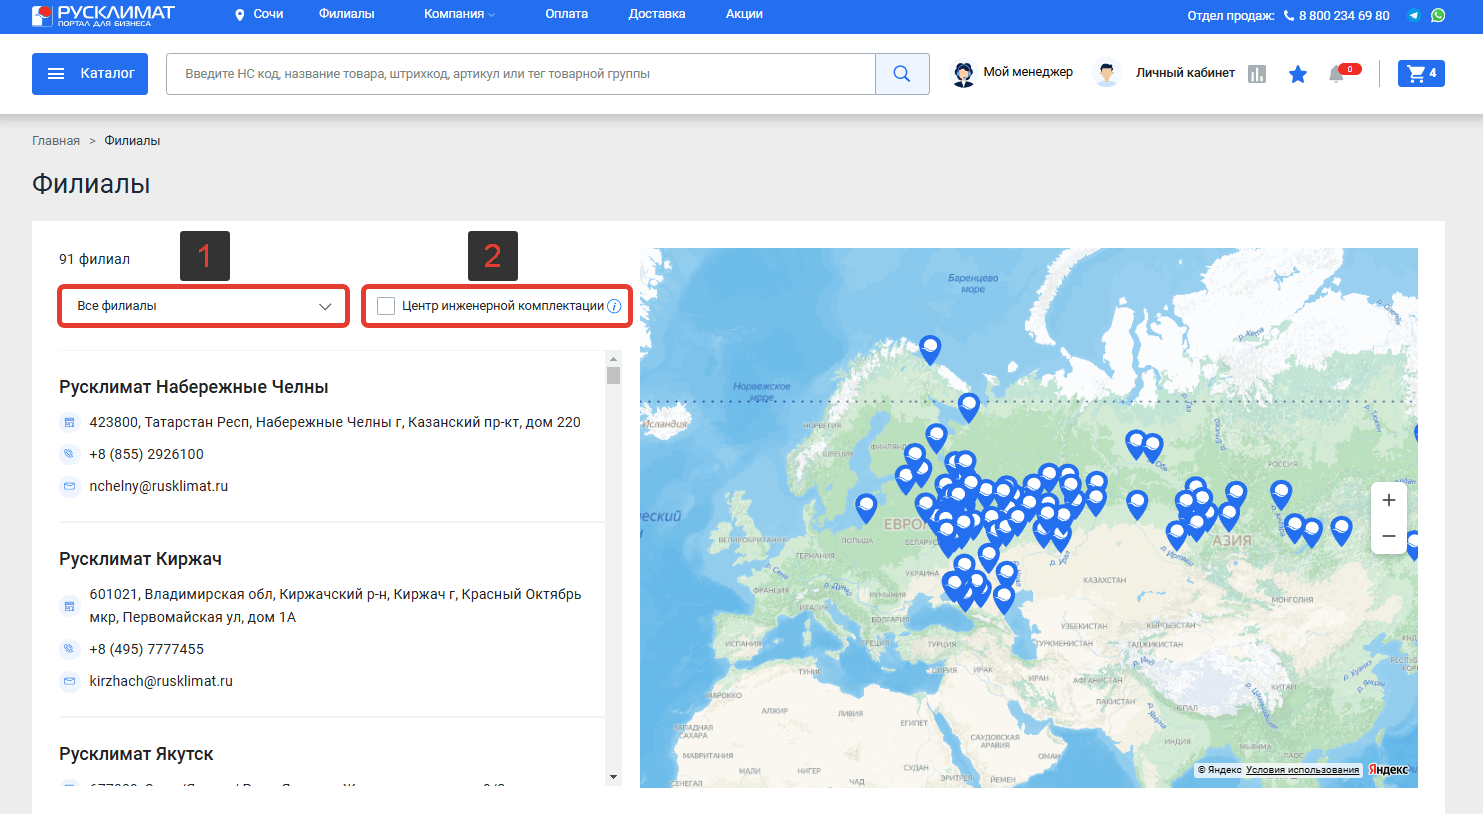Click the personal account avatar icon
Screen dimensions: 1483x814
[x=1106, y=74]
